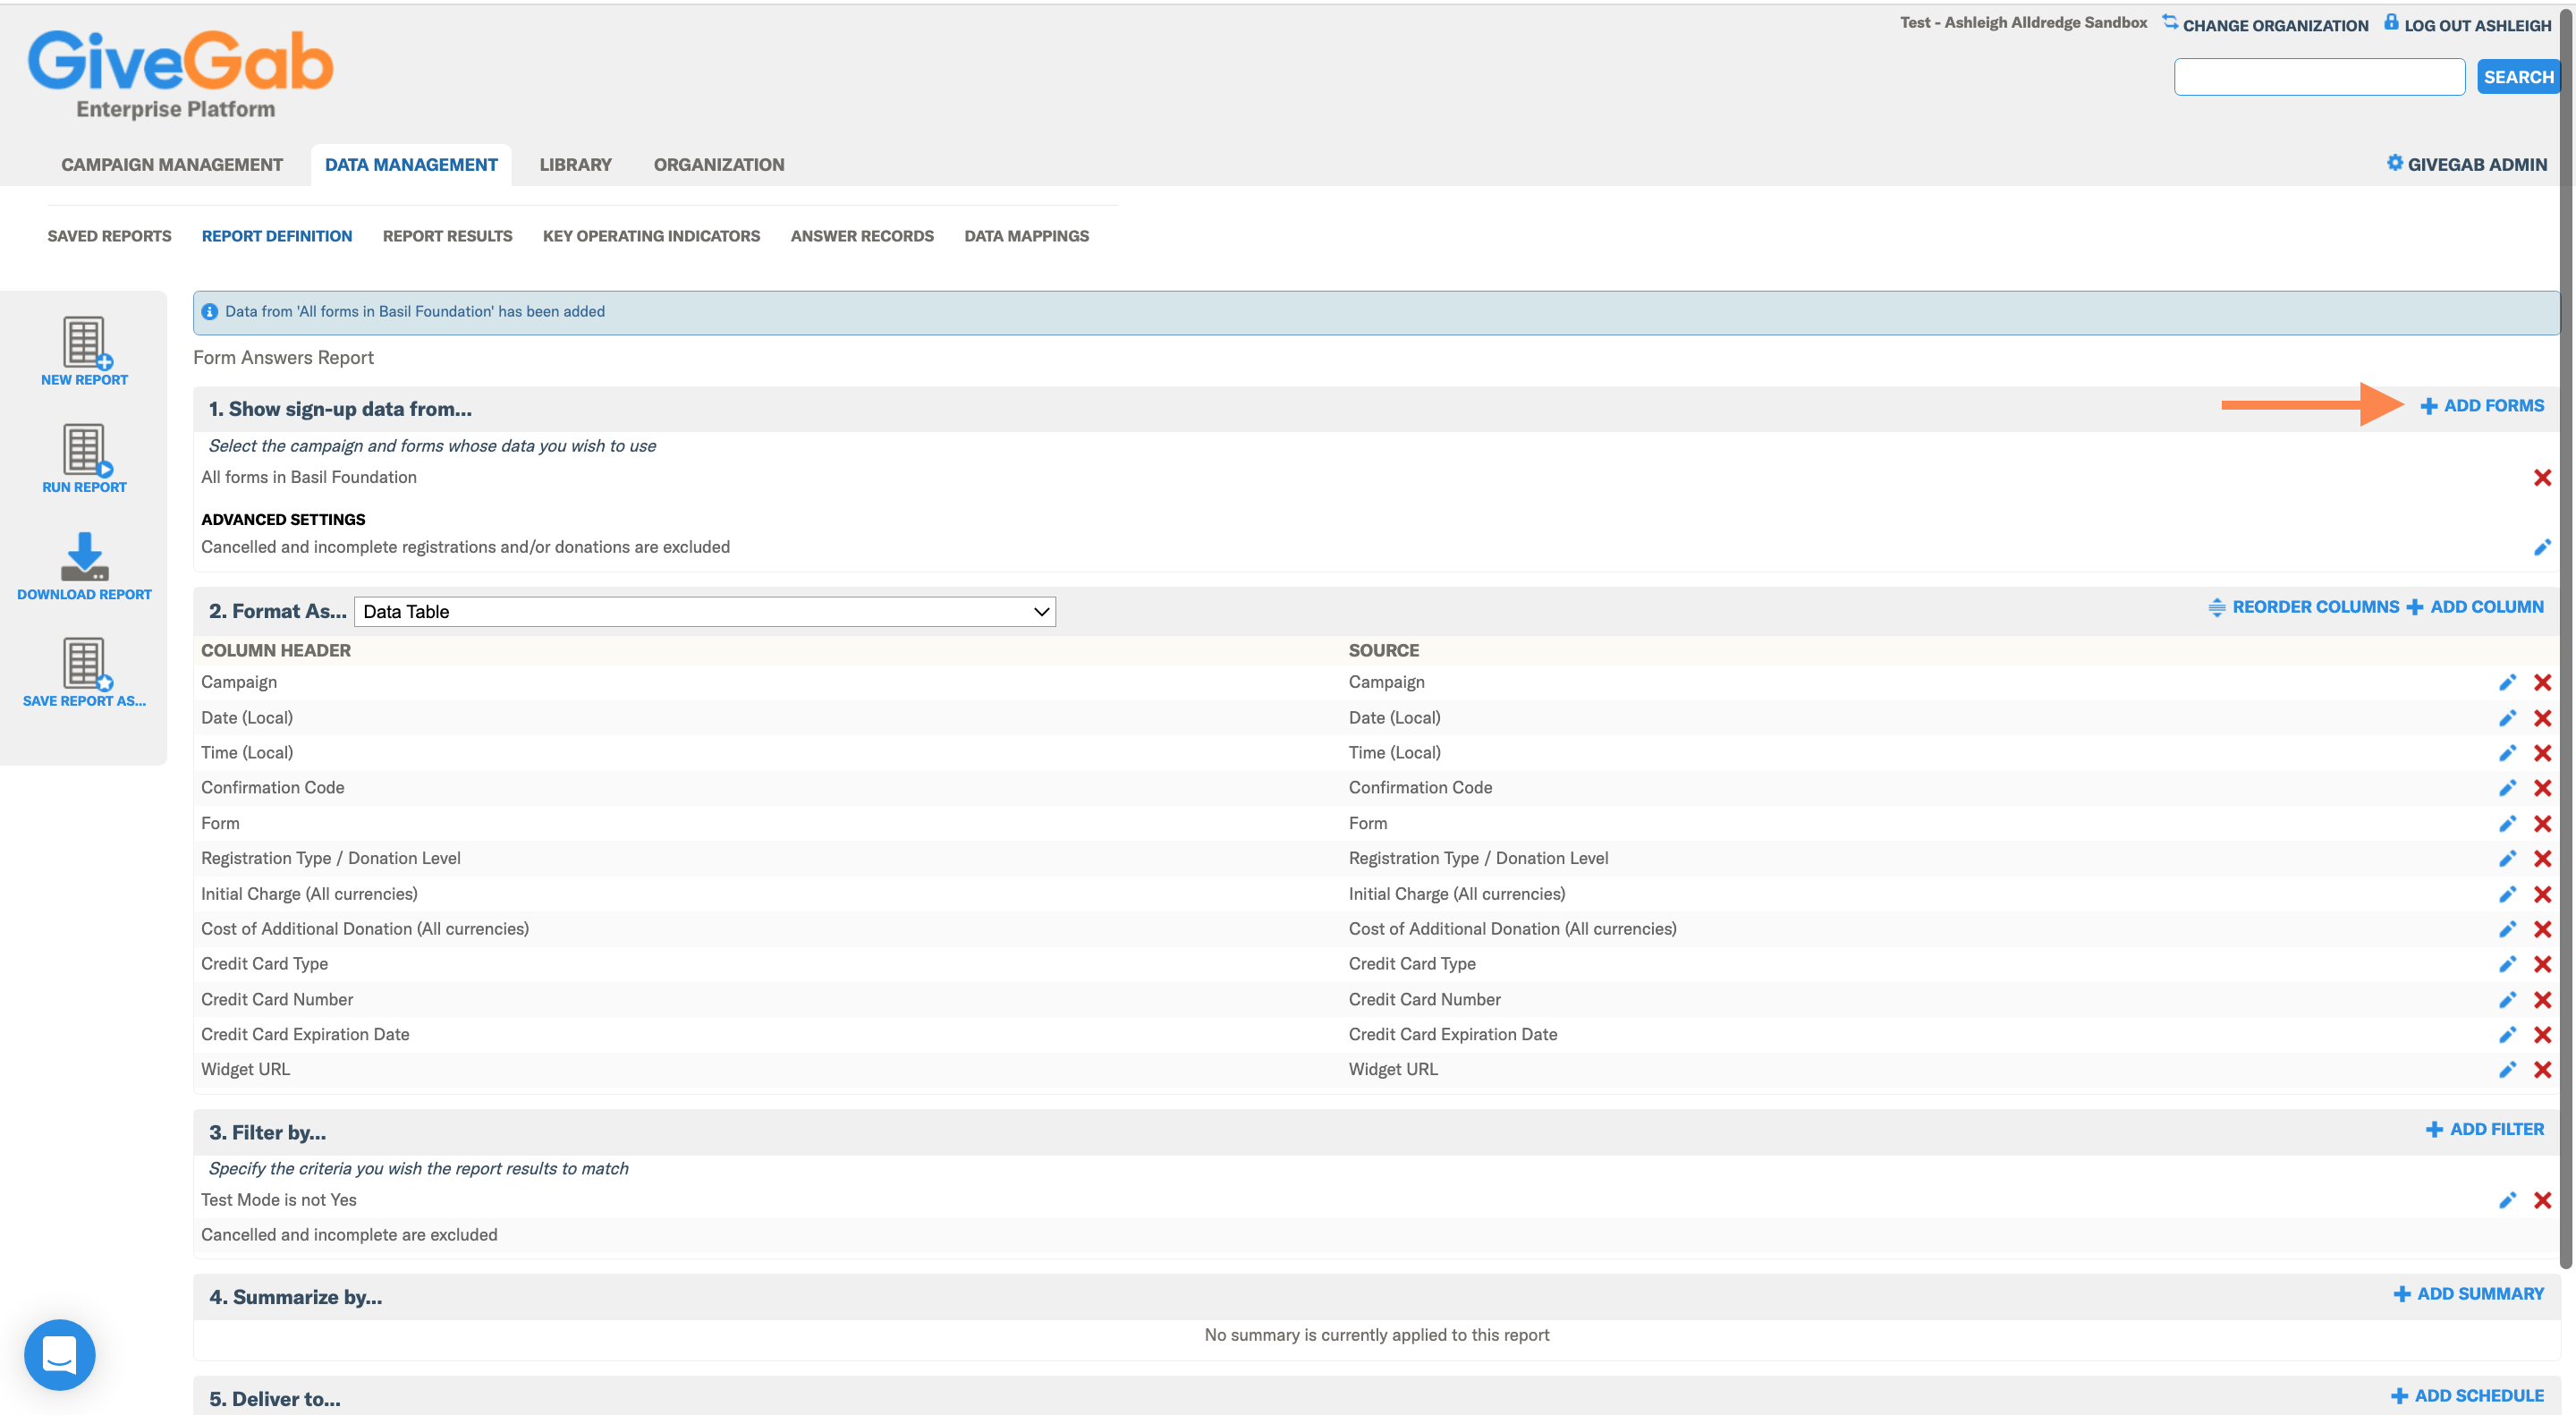The width and height of the screenshot is (2576, 1415).
Task: Delete Registration Type / Donation Level column
Action: [2542, 859]
